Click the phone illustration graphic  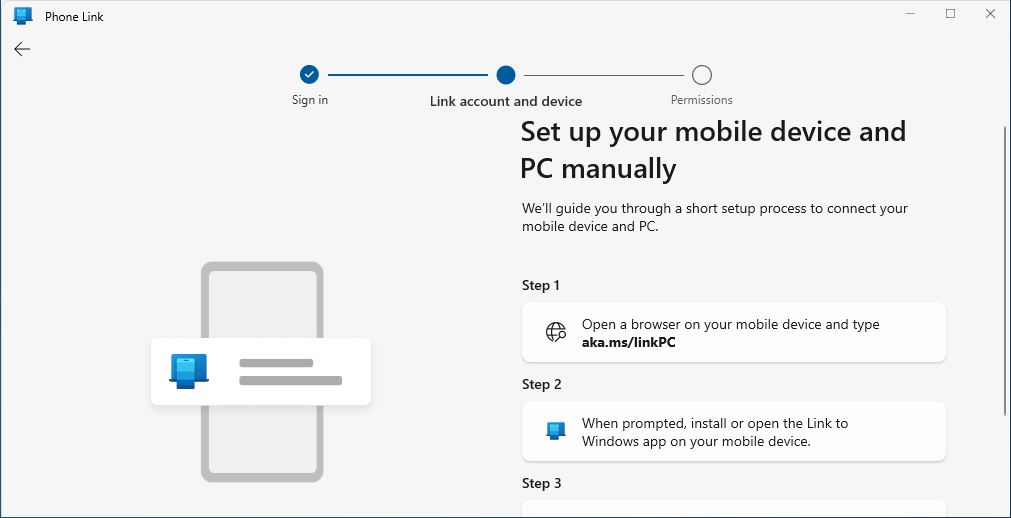pyautogui.click(x=262, y=372)
